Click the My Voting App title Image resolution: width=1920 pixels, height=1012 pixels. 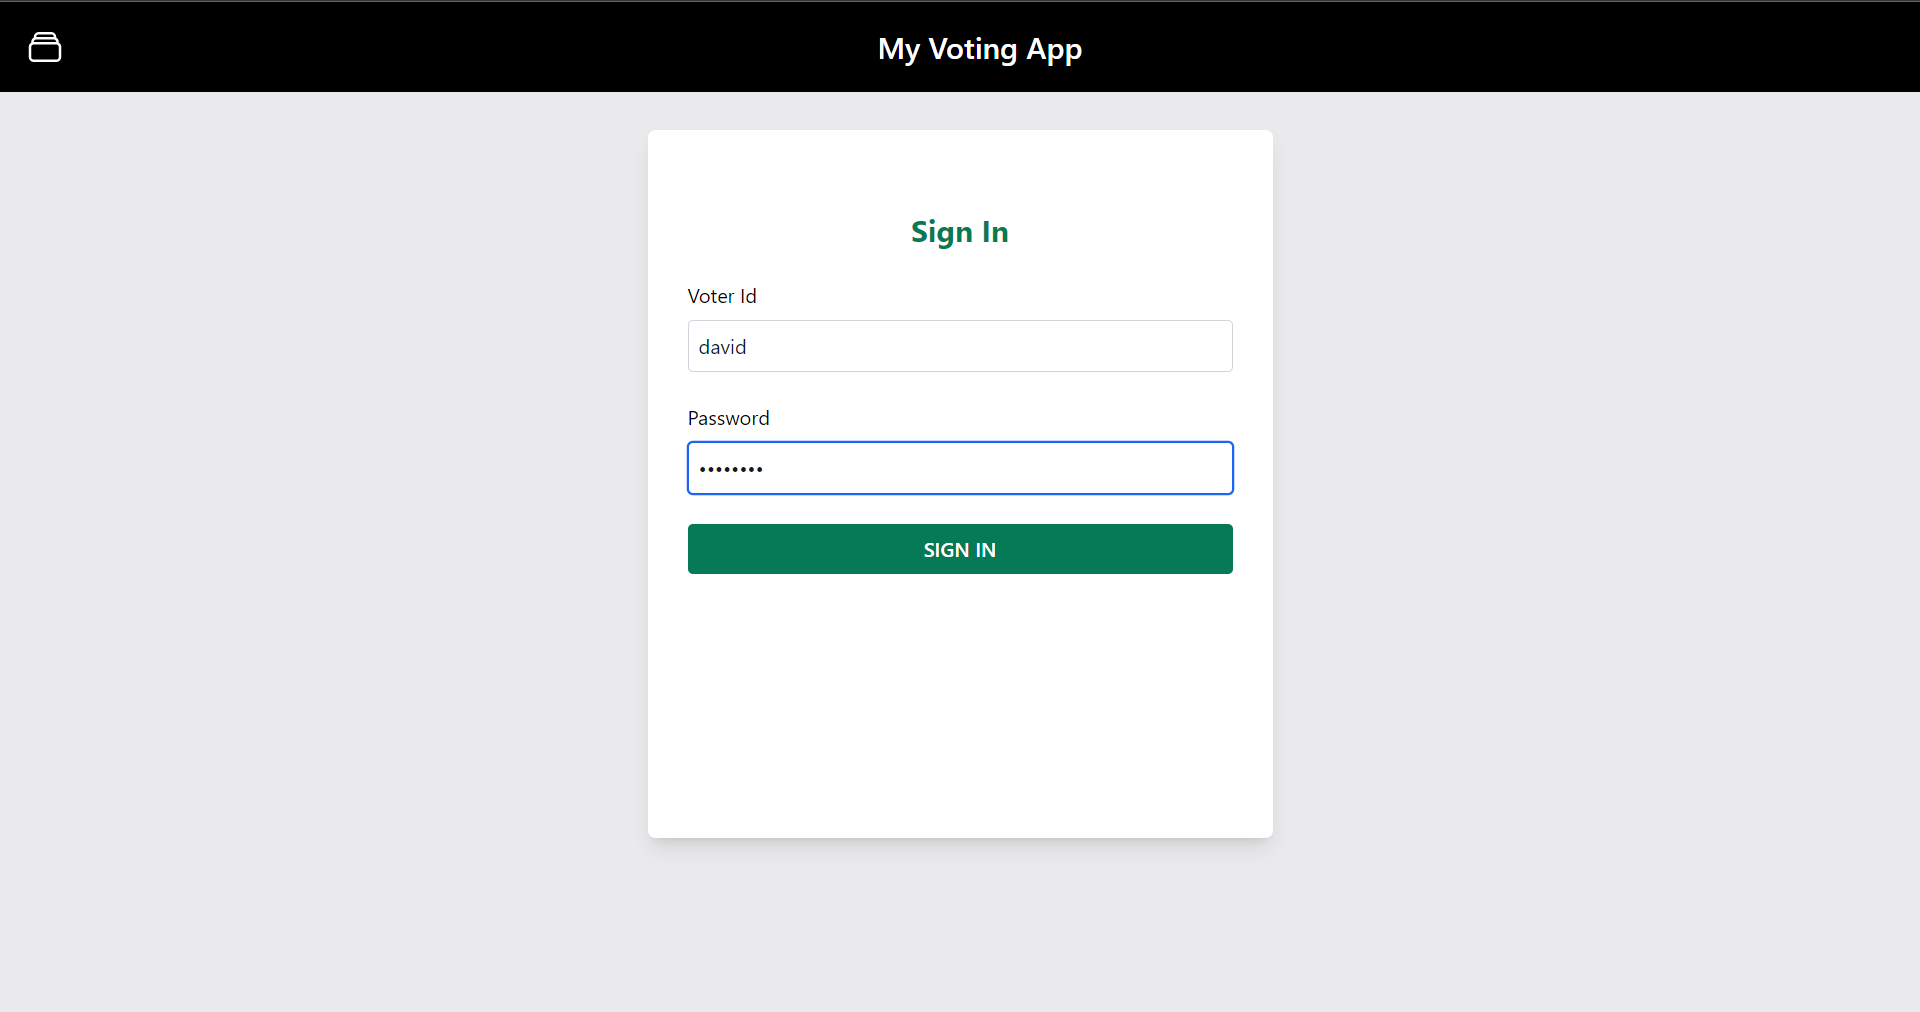[x=979, y=49]
